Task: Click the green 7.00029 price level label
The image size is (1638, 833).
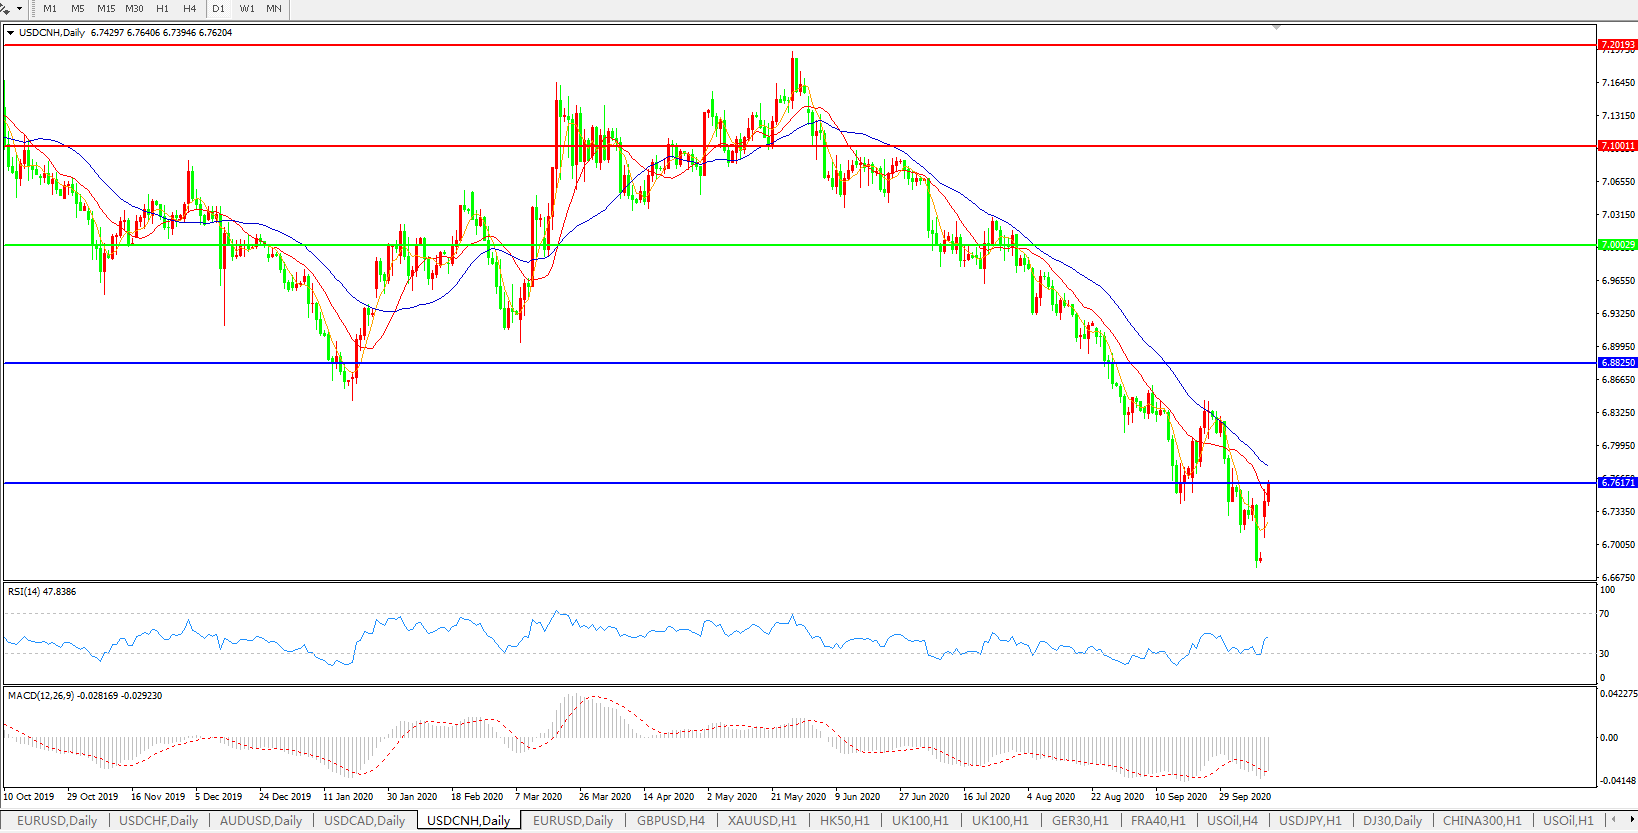Action: (1617, 245)
